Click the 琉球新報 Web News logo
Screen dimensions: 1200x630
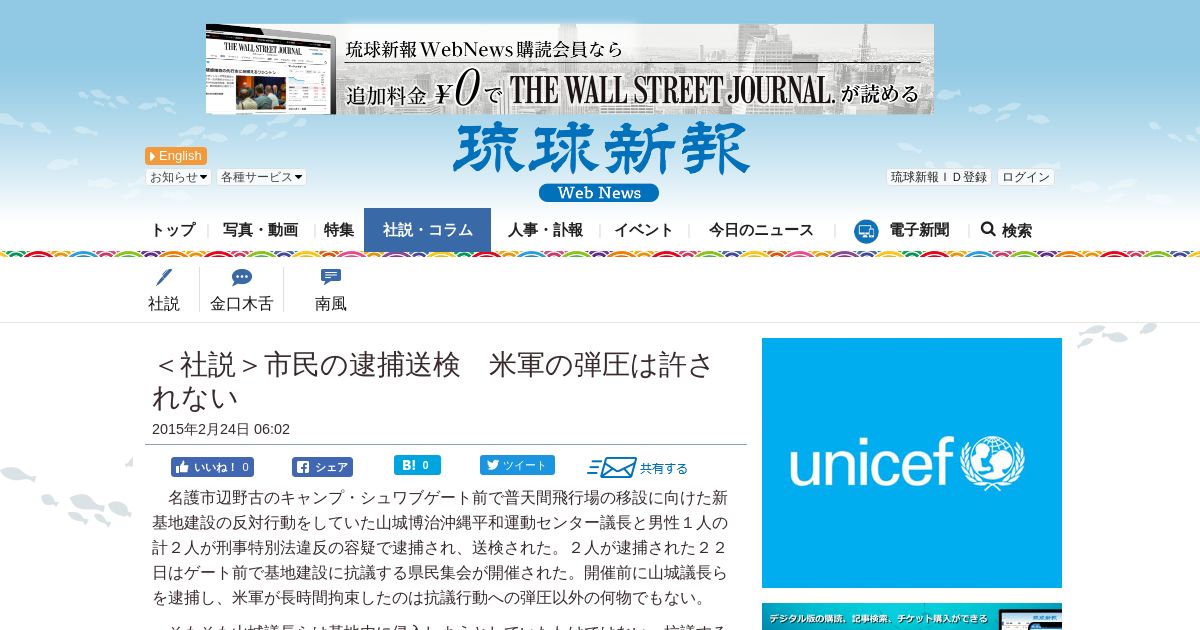pyautogui.click(x=600, y=162)
